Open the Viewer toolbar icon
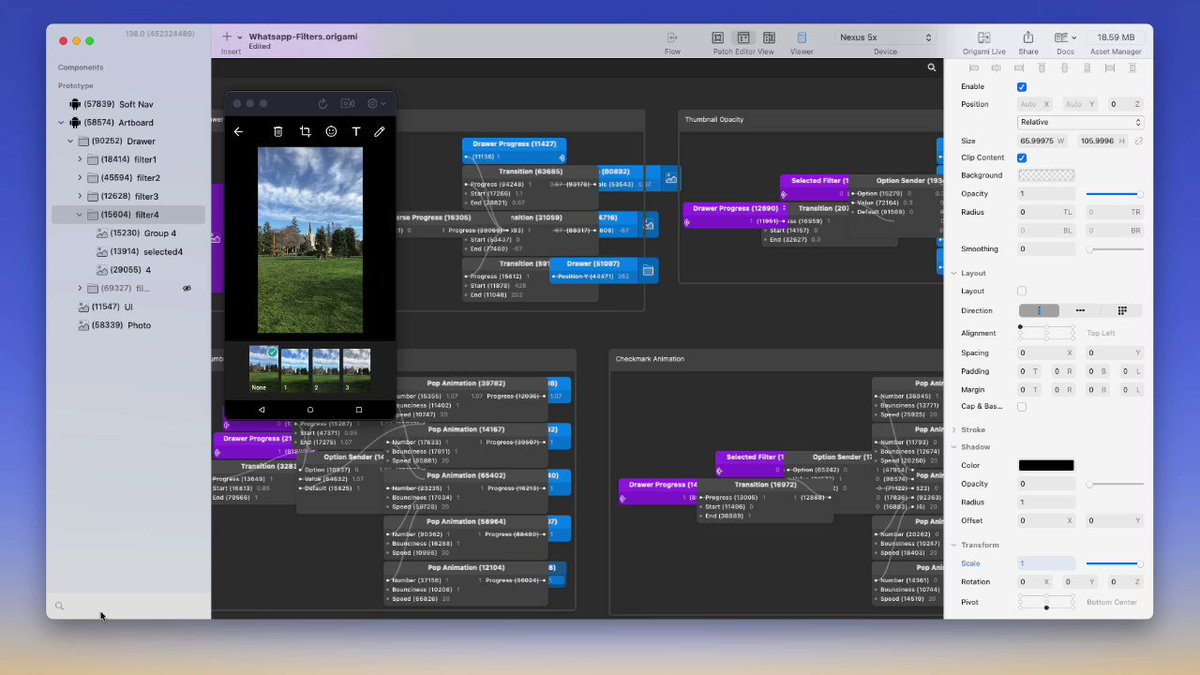Viewport: 1200px width, 675px height. [x=802, y=37]
